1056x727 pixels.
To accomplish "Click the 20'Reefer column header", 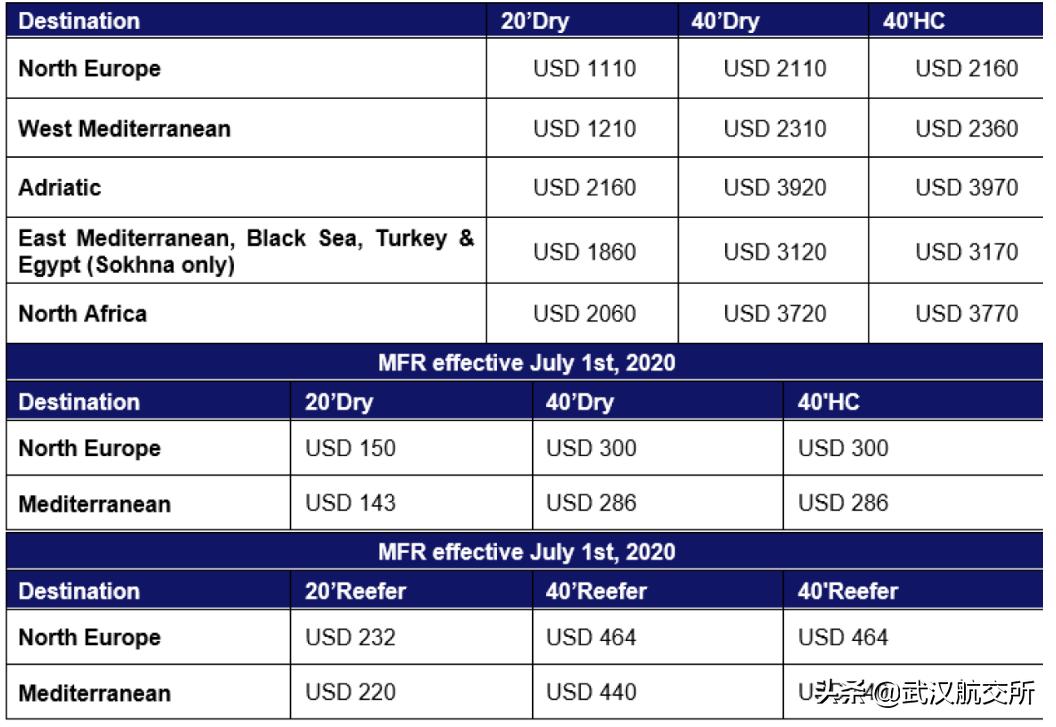I will pyautogui.click(x=356, y=591).
